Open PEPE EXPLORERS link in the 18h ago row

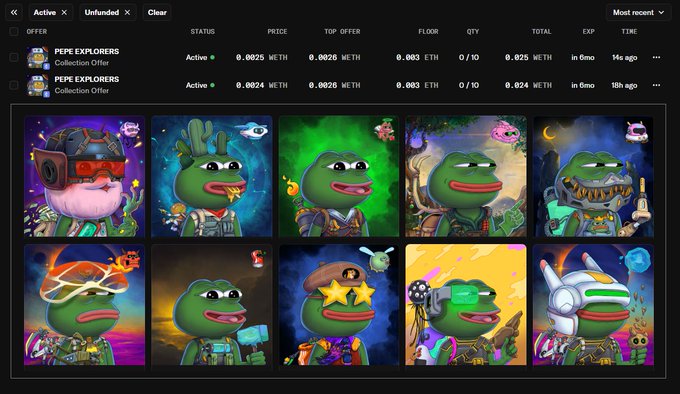click(87, 79)
